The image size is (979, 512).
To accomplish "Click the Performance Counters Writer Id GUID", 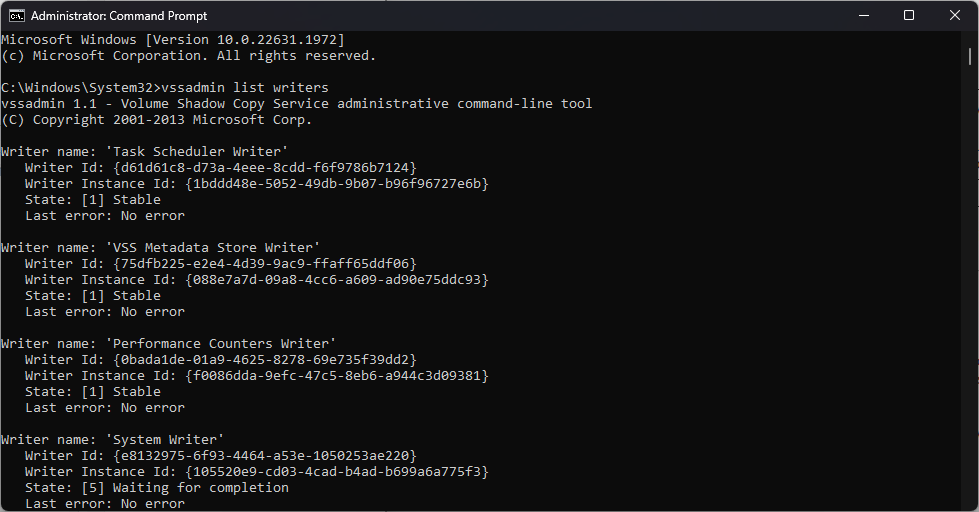I will 264,360.
